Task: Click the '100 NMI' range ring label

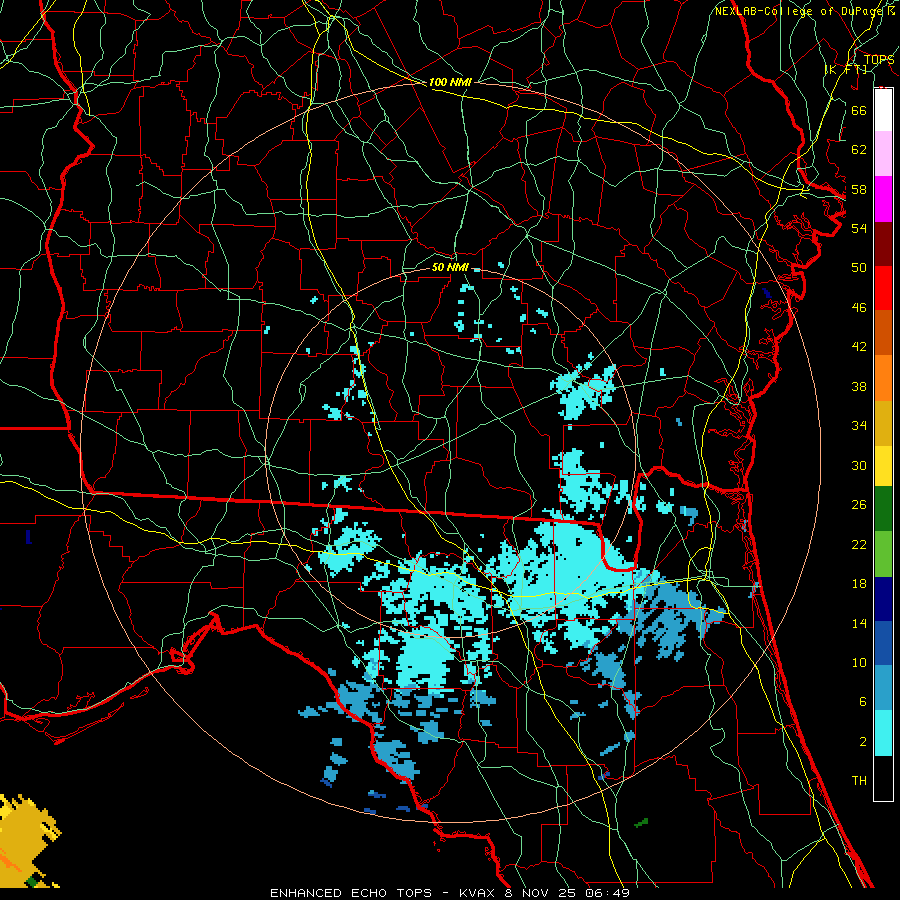Action: click(450, 82)
